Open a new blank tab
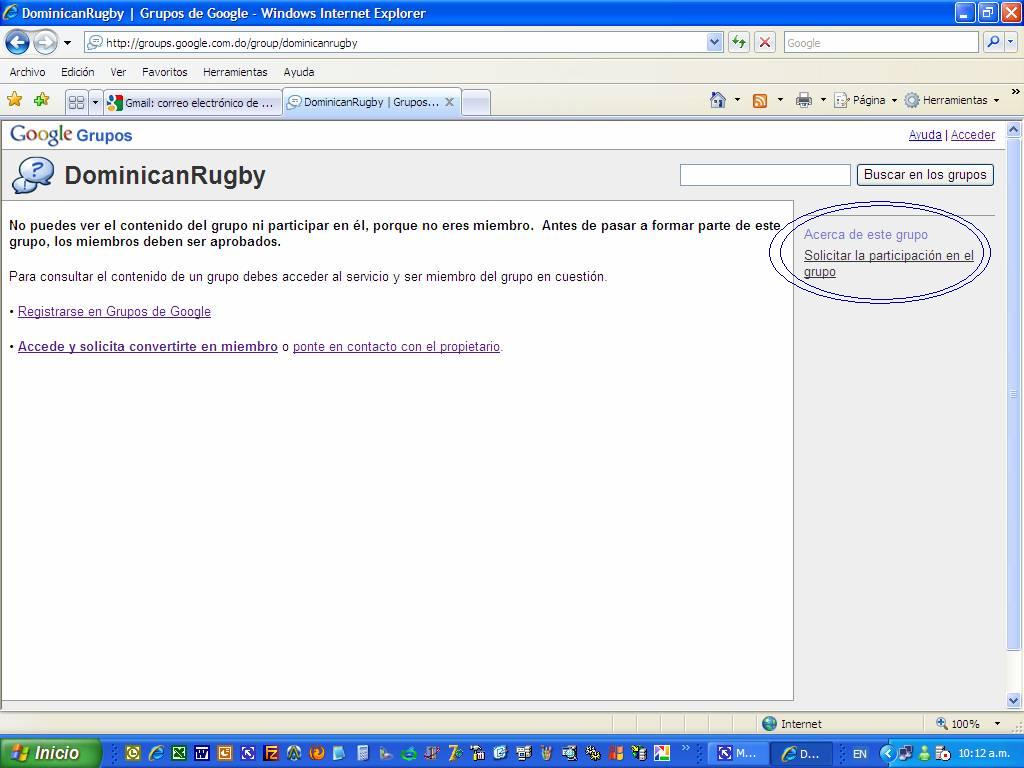The height and width of the screenshot is (768, 1024). point(476,103)
